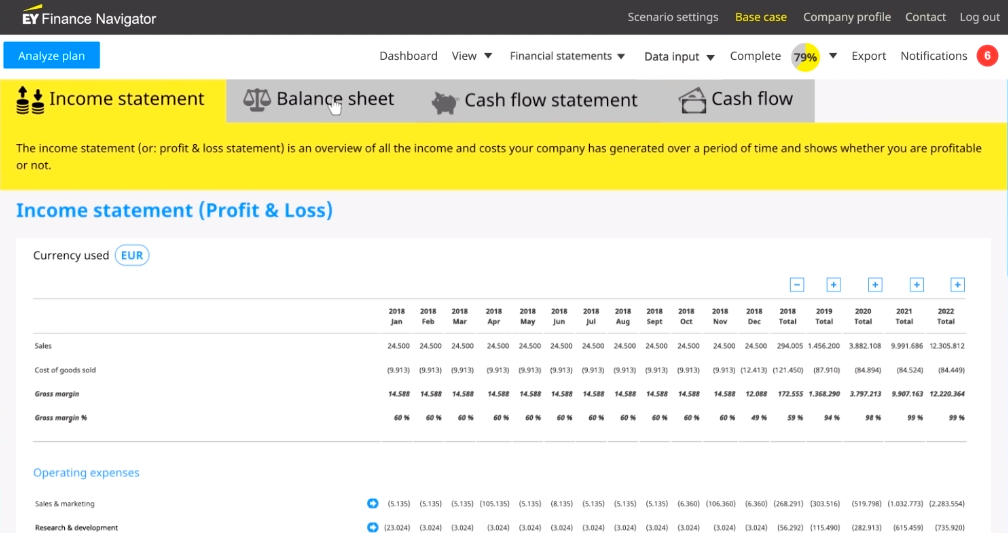
Task: Collapse the 2018 monthly columns with minus button
Action: pos(797,285)
